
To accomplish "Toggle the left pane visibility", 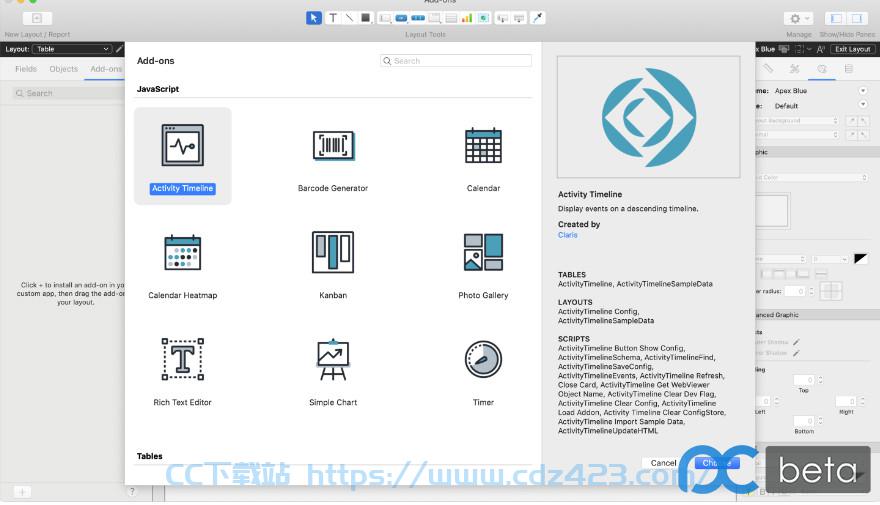I will click(x=836, y=19).
